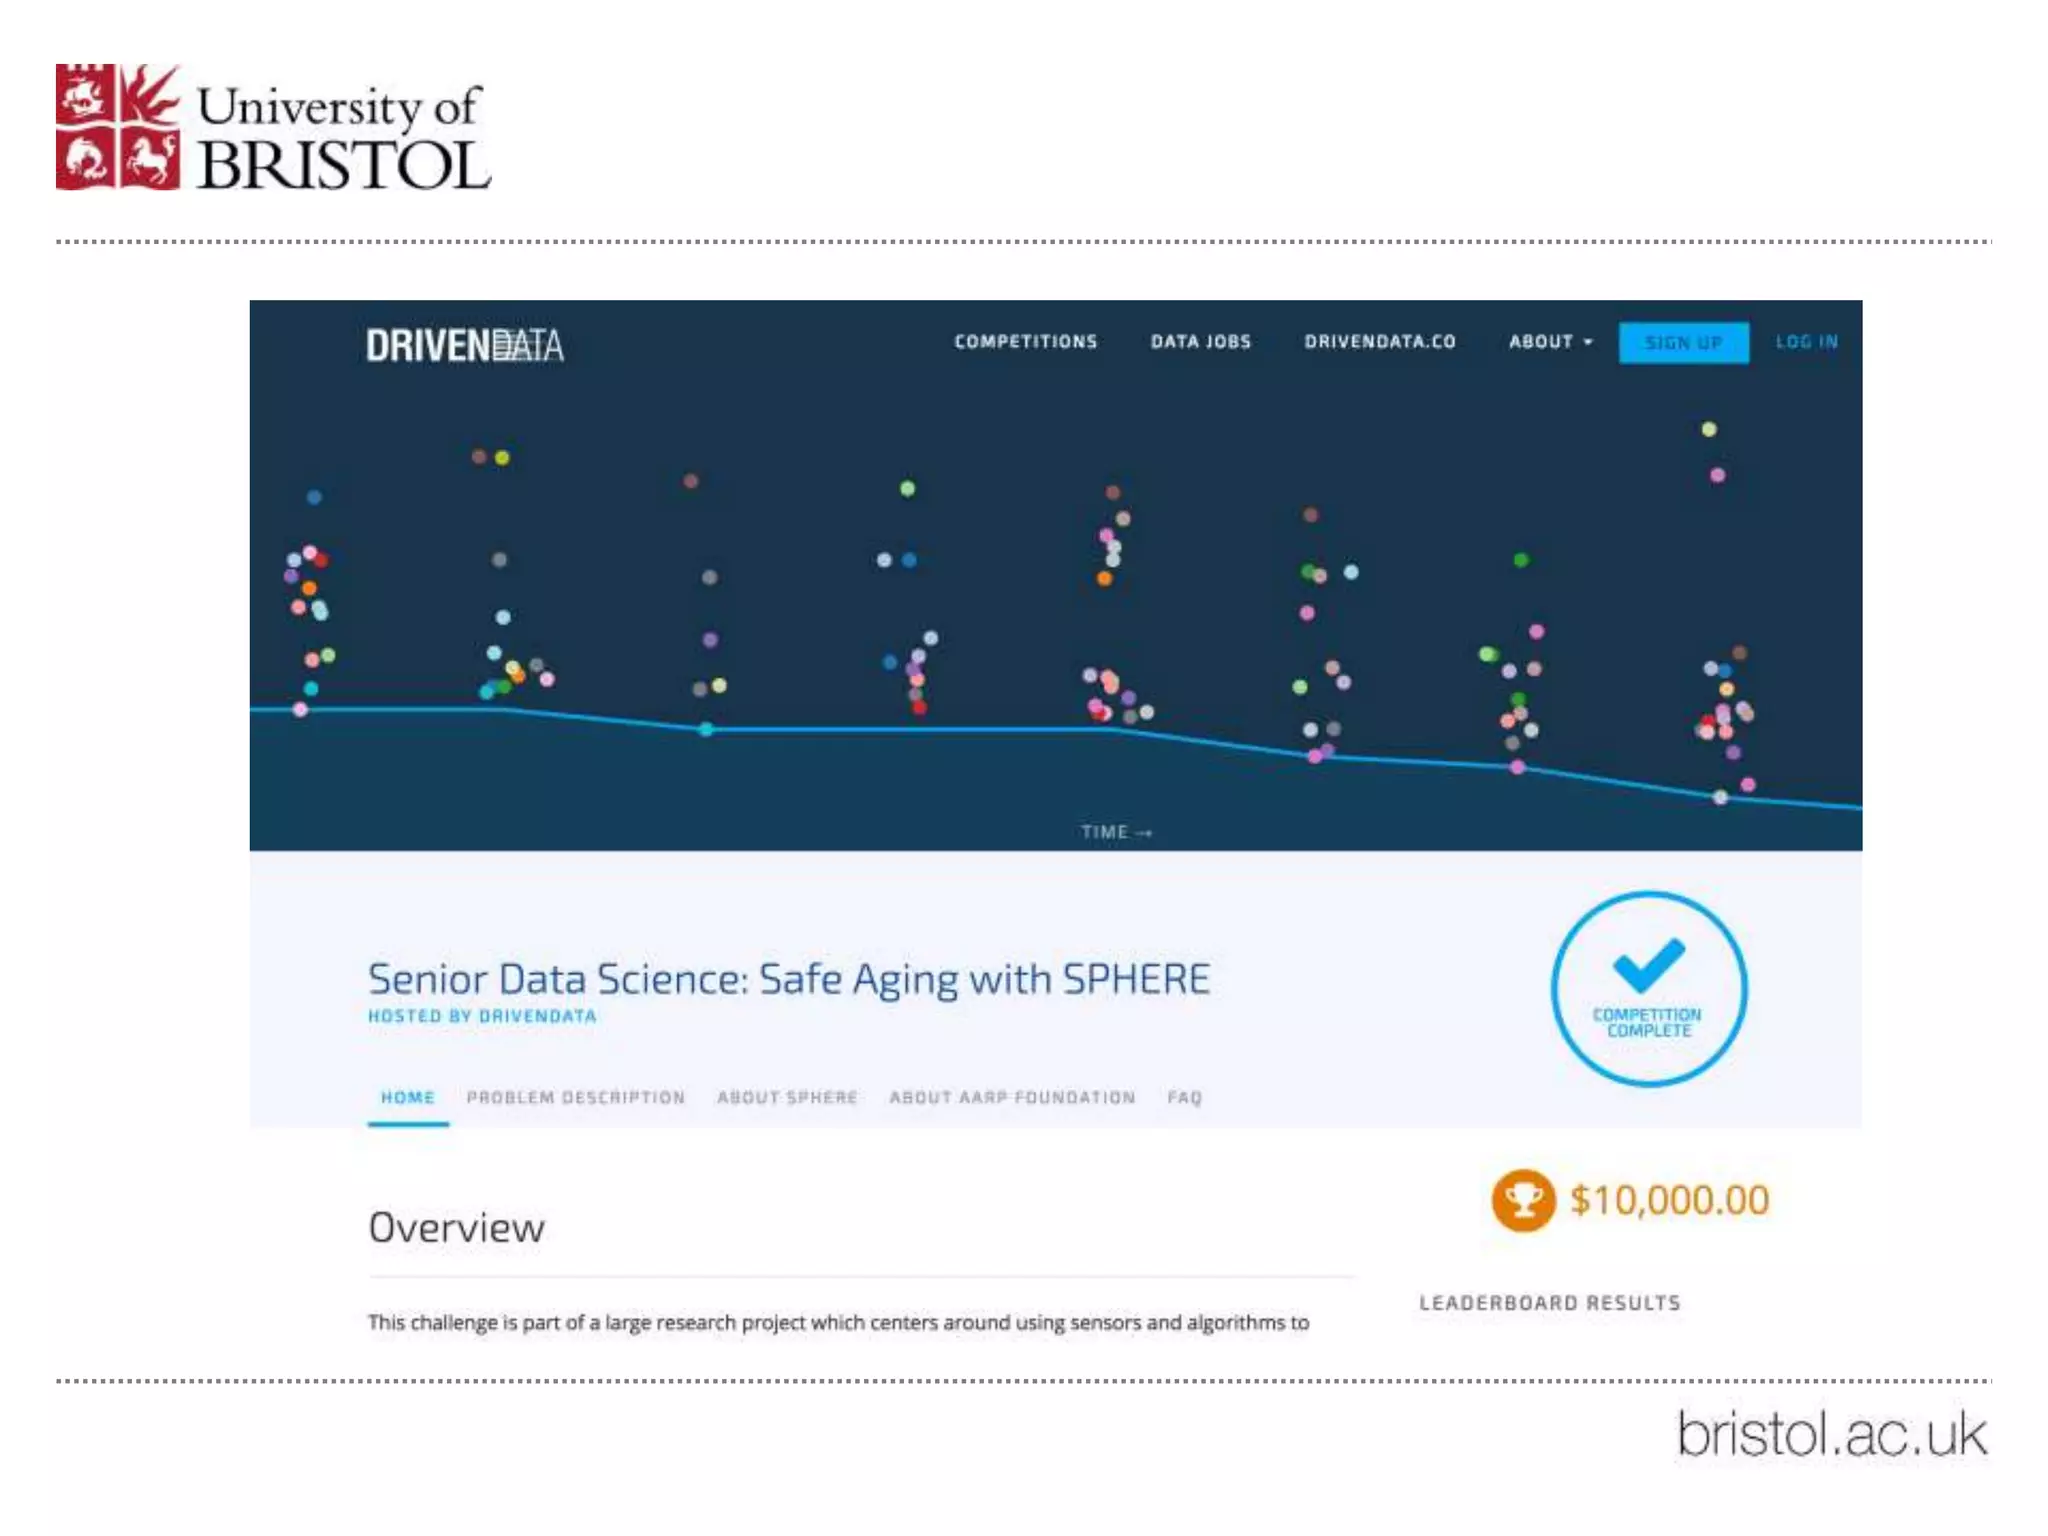Open the About SPHERE tab
2048x1536 pixels.
788,1098
